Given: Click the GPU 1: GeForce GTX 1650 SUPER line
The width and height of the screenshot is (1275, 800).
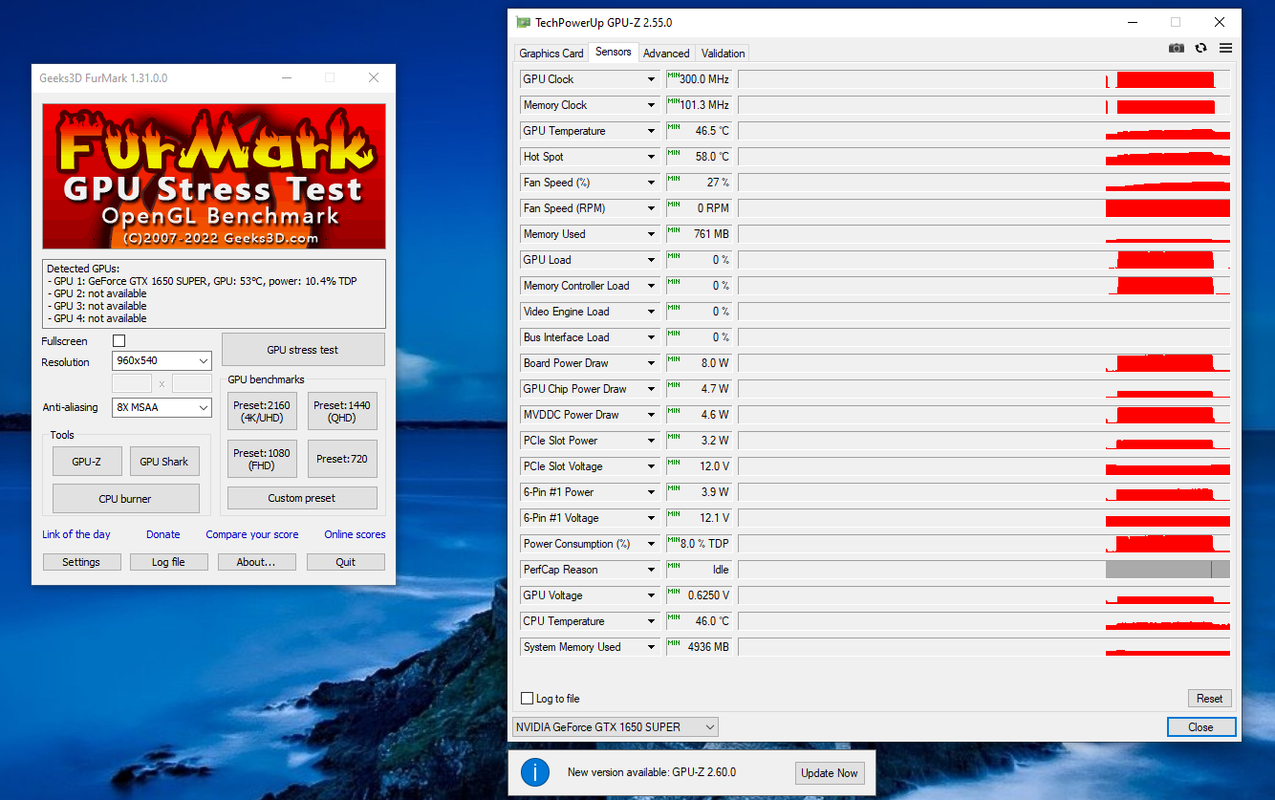Looking at the screenshot, I should point(202,281).
